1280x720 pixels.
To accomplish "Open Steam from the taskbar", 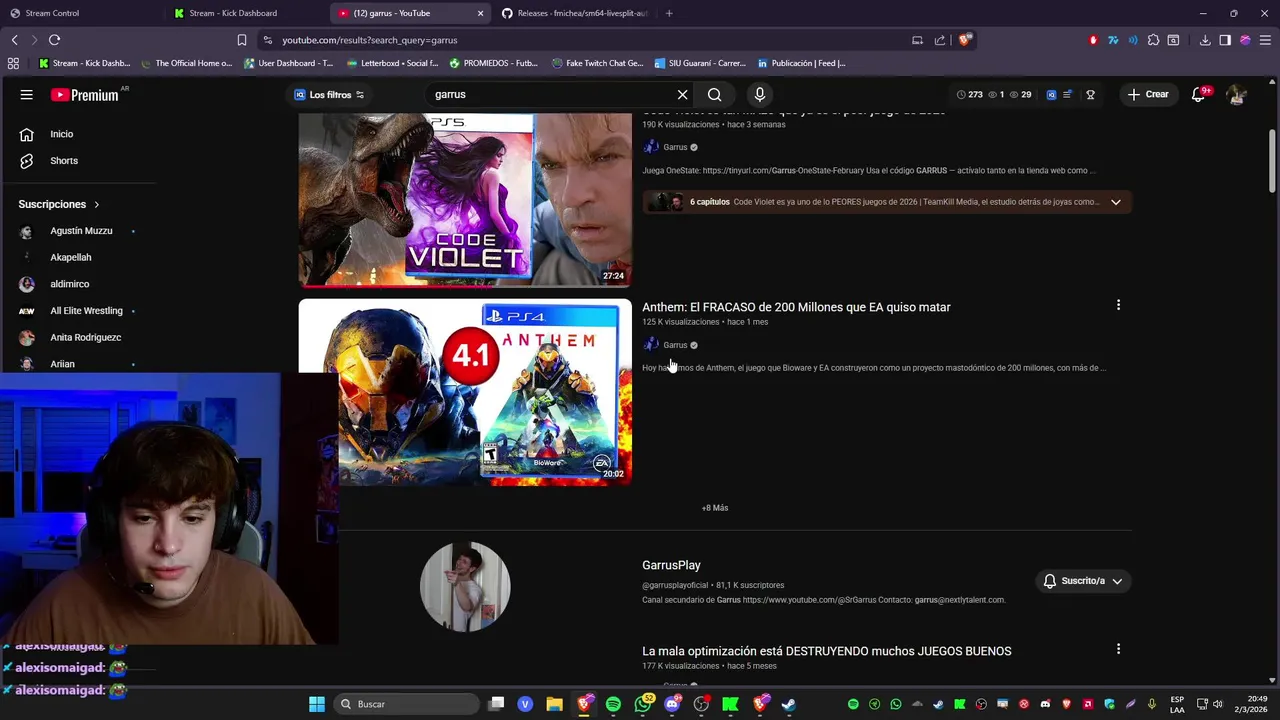I will point(789,704).
